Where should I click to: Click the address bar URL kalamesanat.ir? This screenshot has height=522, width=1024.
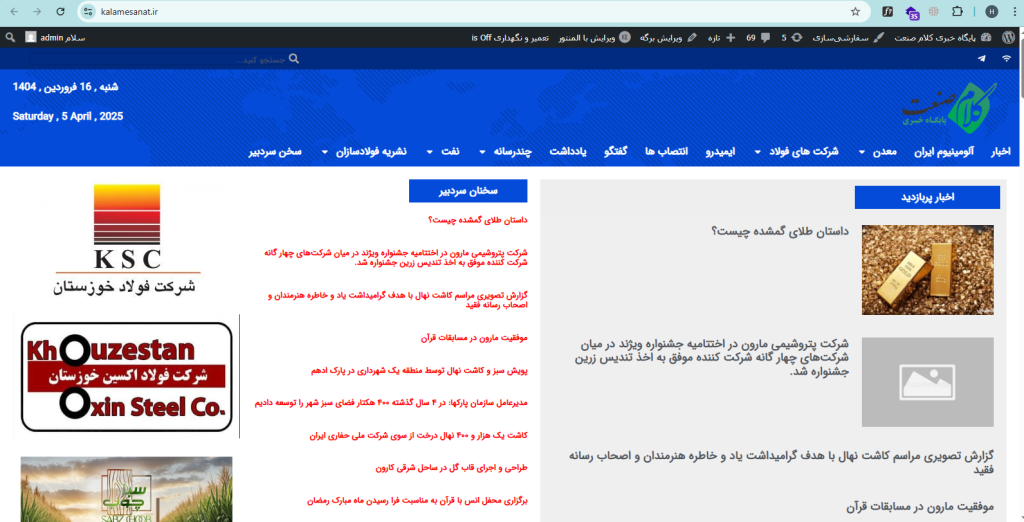(x=130, y=12)
